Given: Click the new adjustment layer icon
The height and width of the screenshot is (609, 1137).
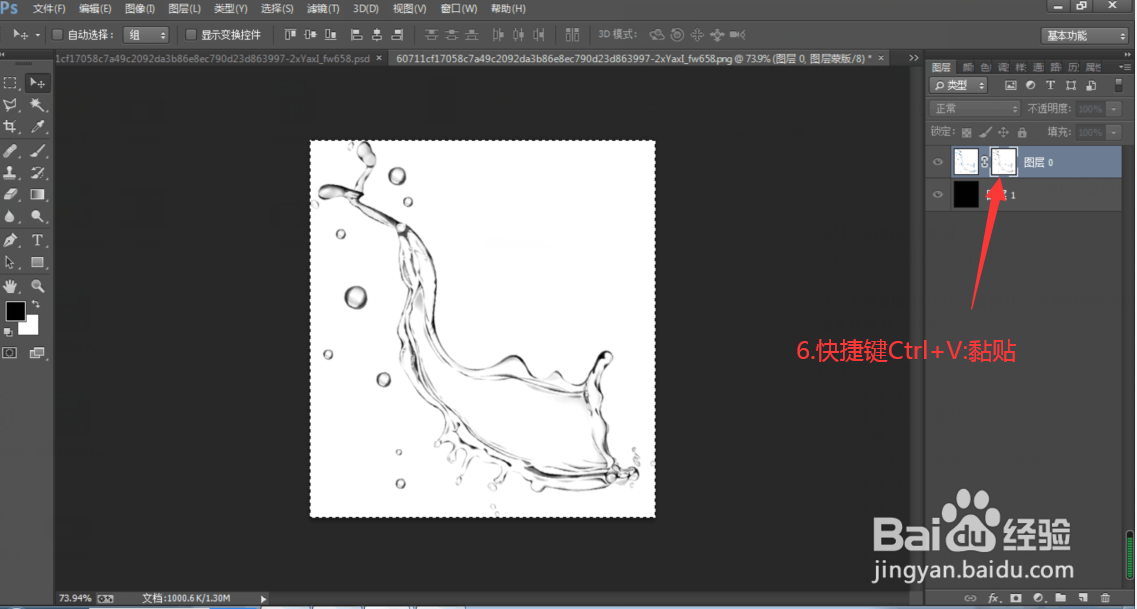Looking at the screenshot, I should [x=1038, y=598].
